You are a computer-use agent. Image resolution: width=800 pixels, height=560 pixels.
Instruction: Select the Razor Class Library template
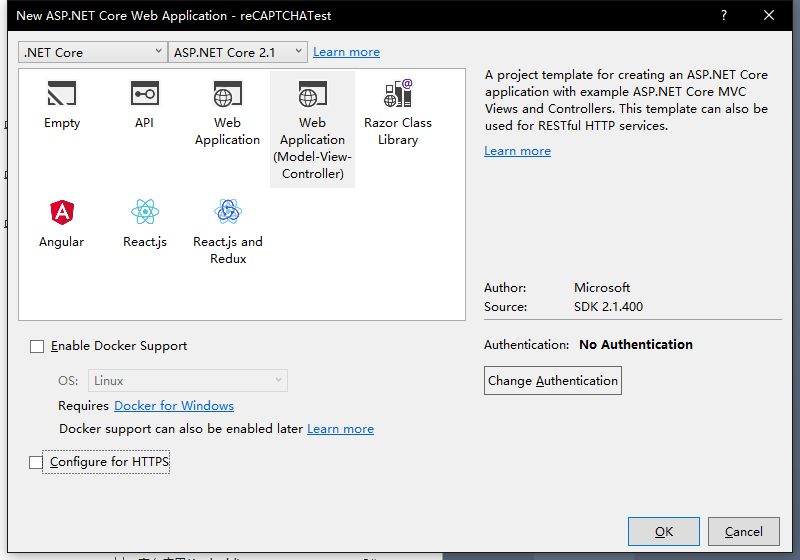[398, 95]
